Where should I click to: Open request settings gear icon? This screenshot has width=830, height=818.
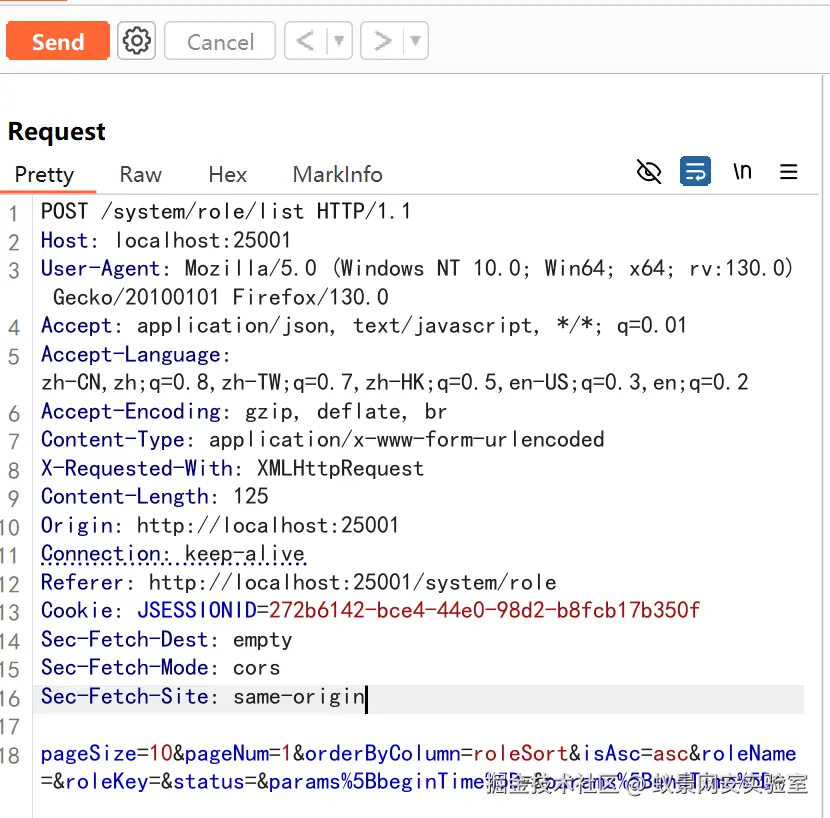point(137,41)
